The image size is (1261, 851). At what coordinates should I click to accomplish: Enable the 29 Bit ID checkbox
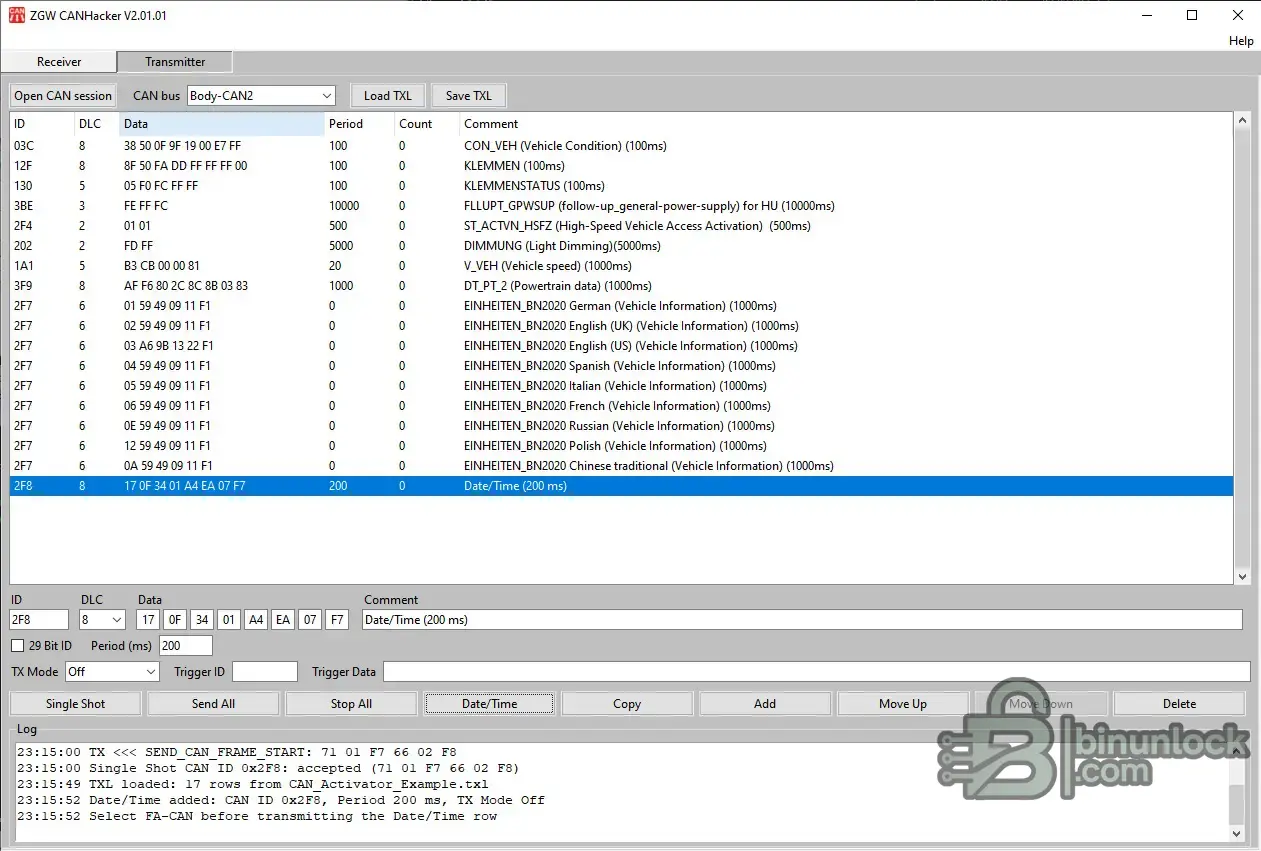pyautogui.click(x=17, y=646)
